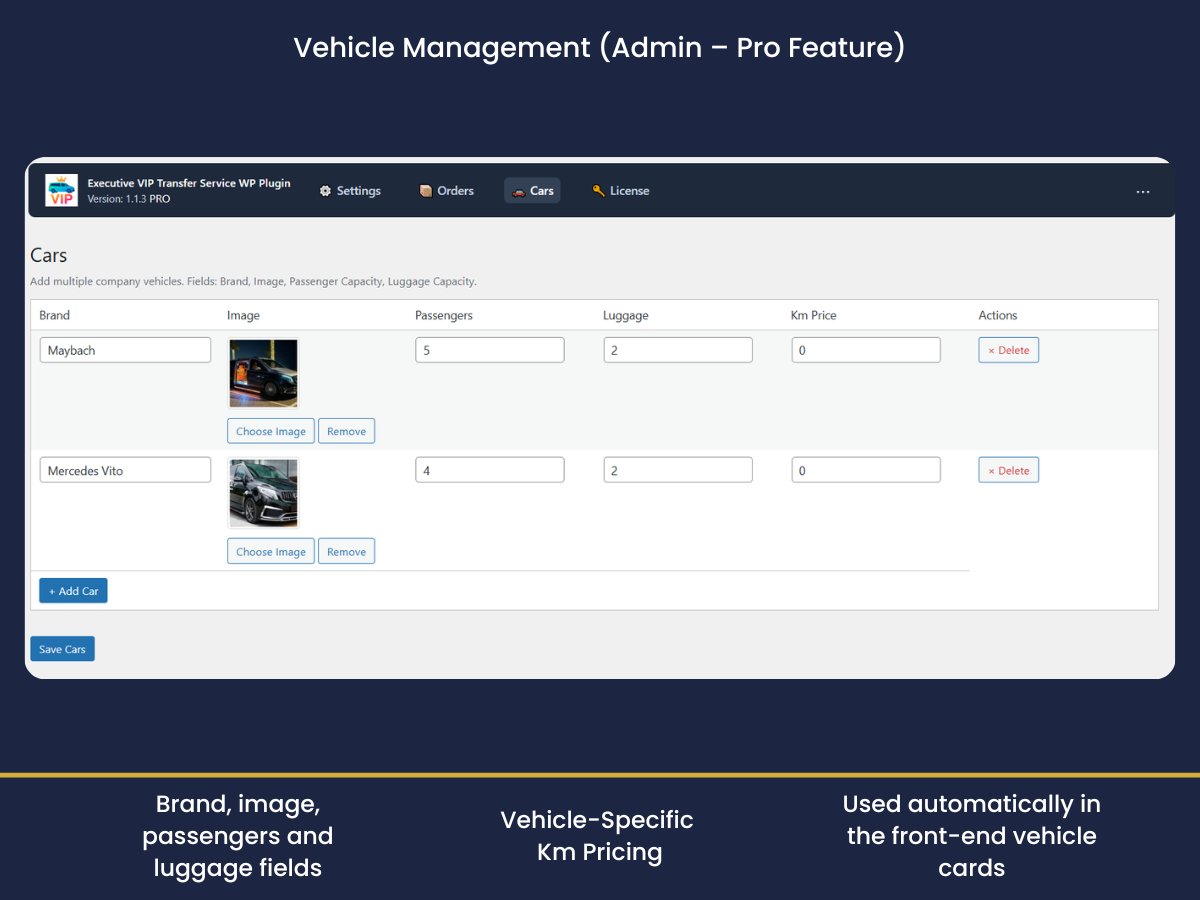Image resolution: width=1200 pixels, height=900 pixels.
Task: Click the Maybach brand name field
Action: [x=125, y=350]
